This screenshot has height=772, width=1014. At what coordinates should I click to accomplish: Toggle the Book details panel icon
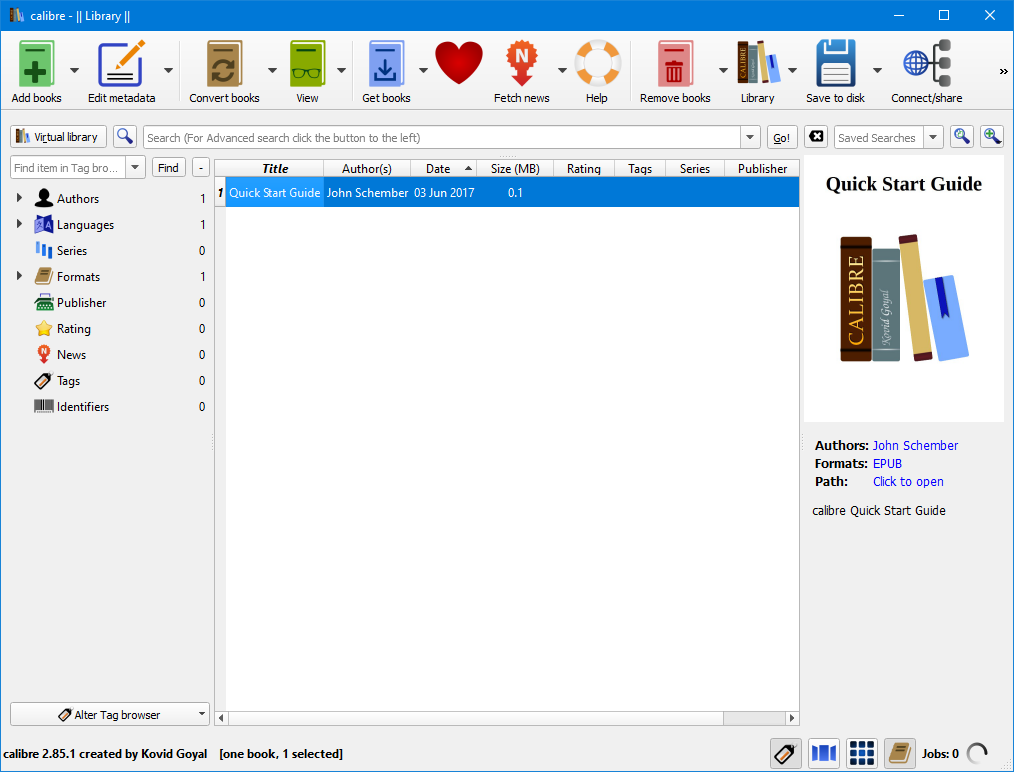click(900, 753)
